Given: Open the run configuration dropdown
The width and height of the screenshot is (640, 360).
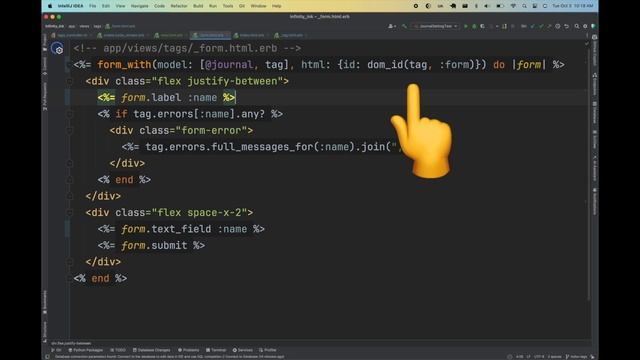Looking at the screenshot, I should coord(436,26).
